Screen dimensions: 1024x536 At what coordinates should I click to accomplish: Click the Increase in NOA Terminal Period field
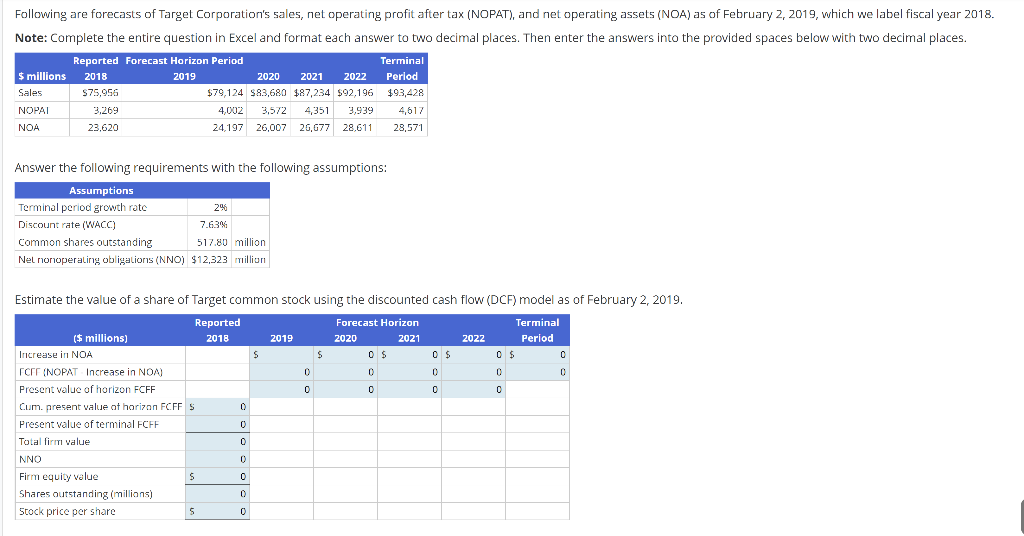click(x=537, y=355)
